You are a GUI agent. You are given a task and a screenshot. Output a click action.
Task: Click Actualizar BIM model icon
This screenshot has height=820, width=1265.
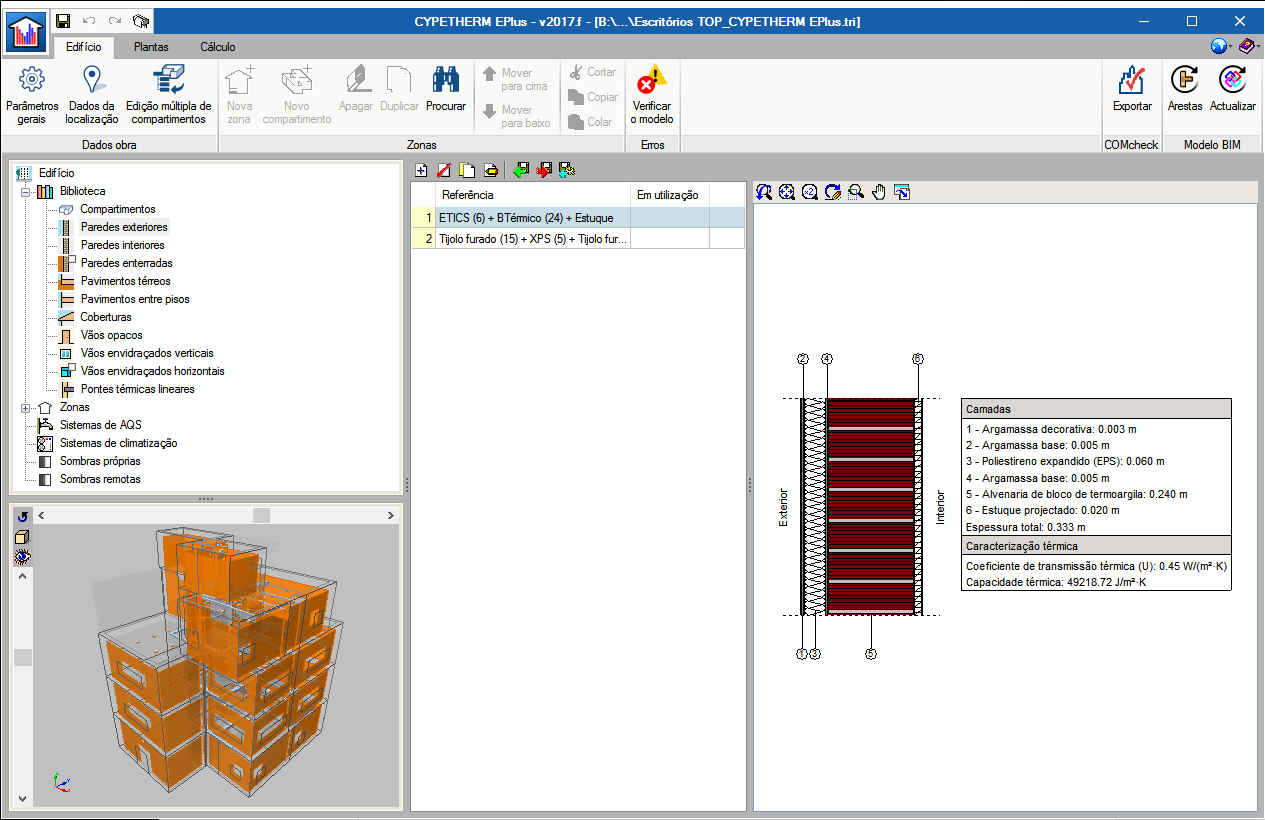pos(1233,89)
